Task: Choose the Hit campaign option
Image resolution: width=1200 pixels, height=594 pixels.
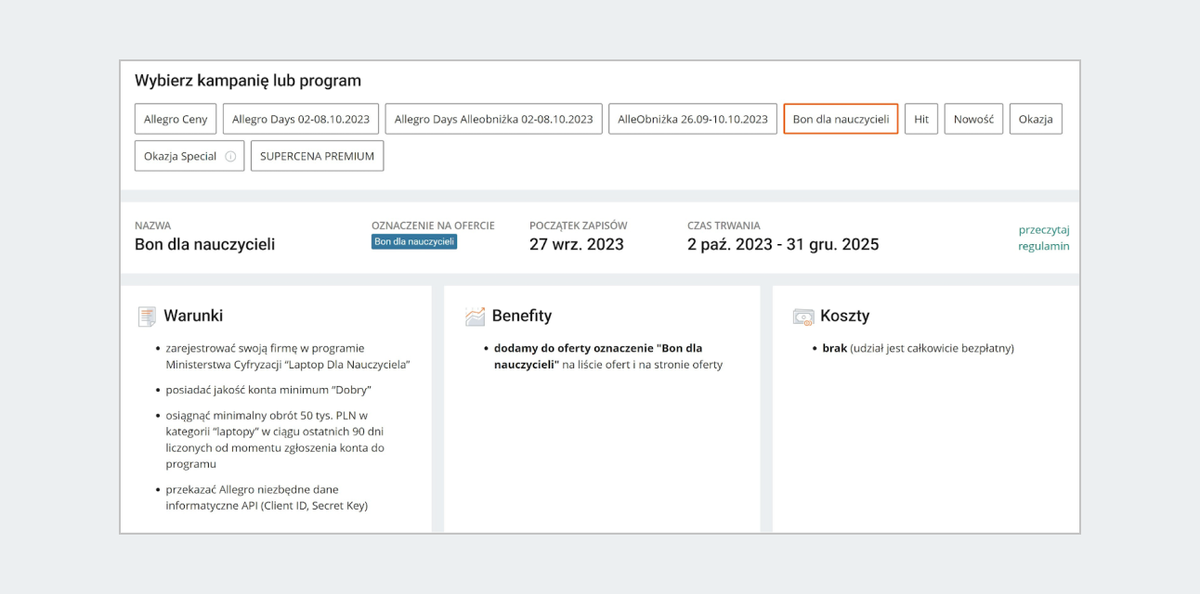Action: [921, 119]
